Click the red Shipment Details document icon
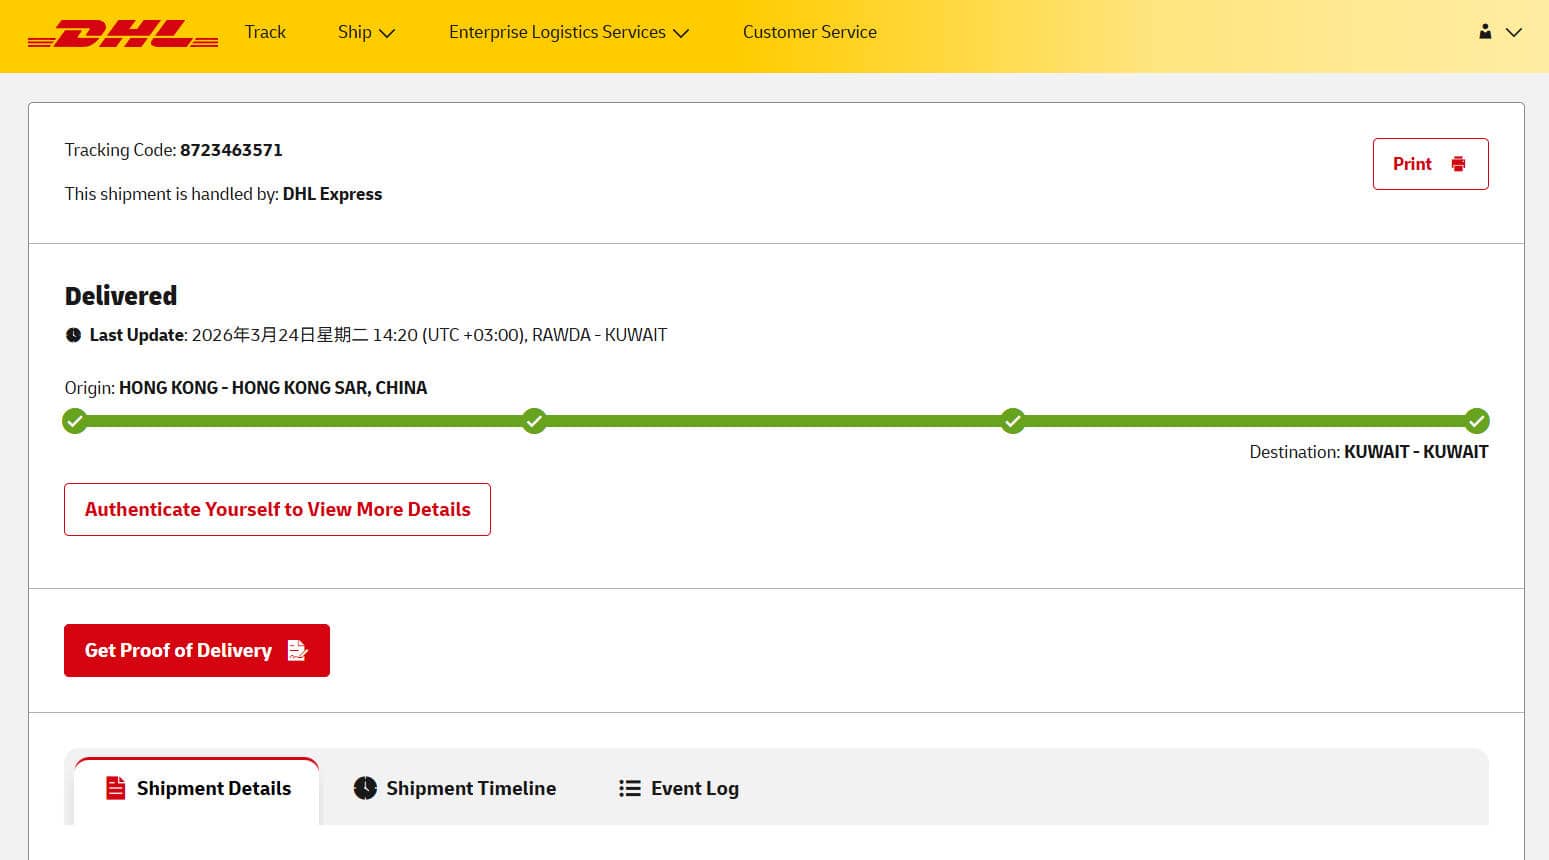The width and height of the screenshot is (1549, 860). 116,788
